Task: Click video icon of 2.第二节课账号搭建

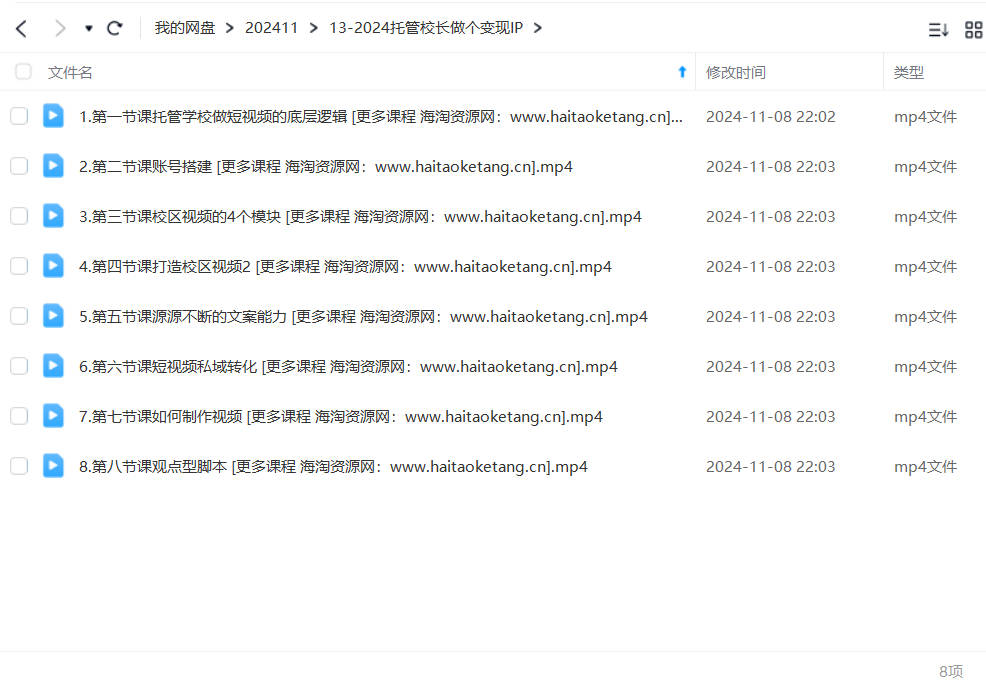Action: [53, 166]
